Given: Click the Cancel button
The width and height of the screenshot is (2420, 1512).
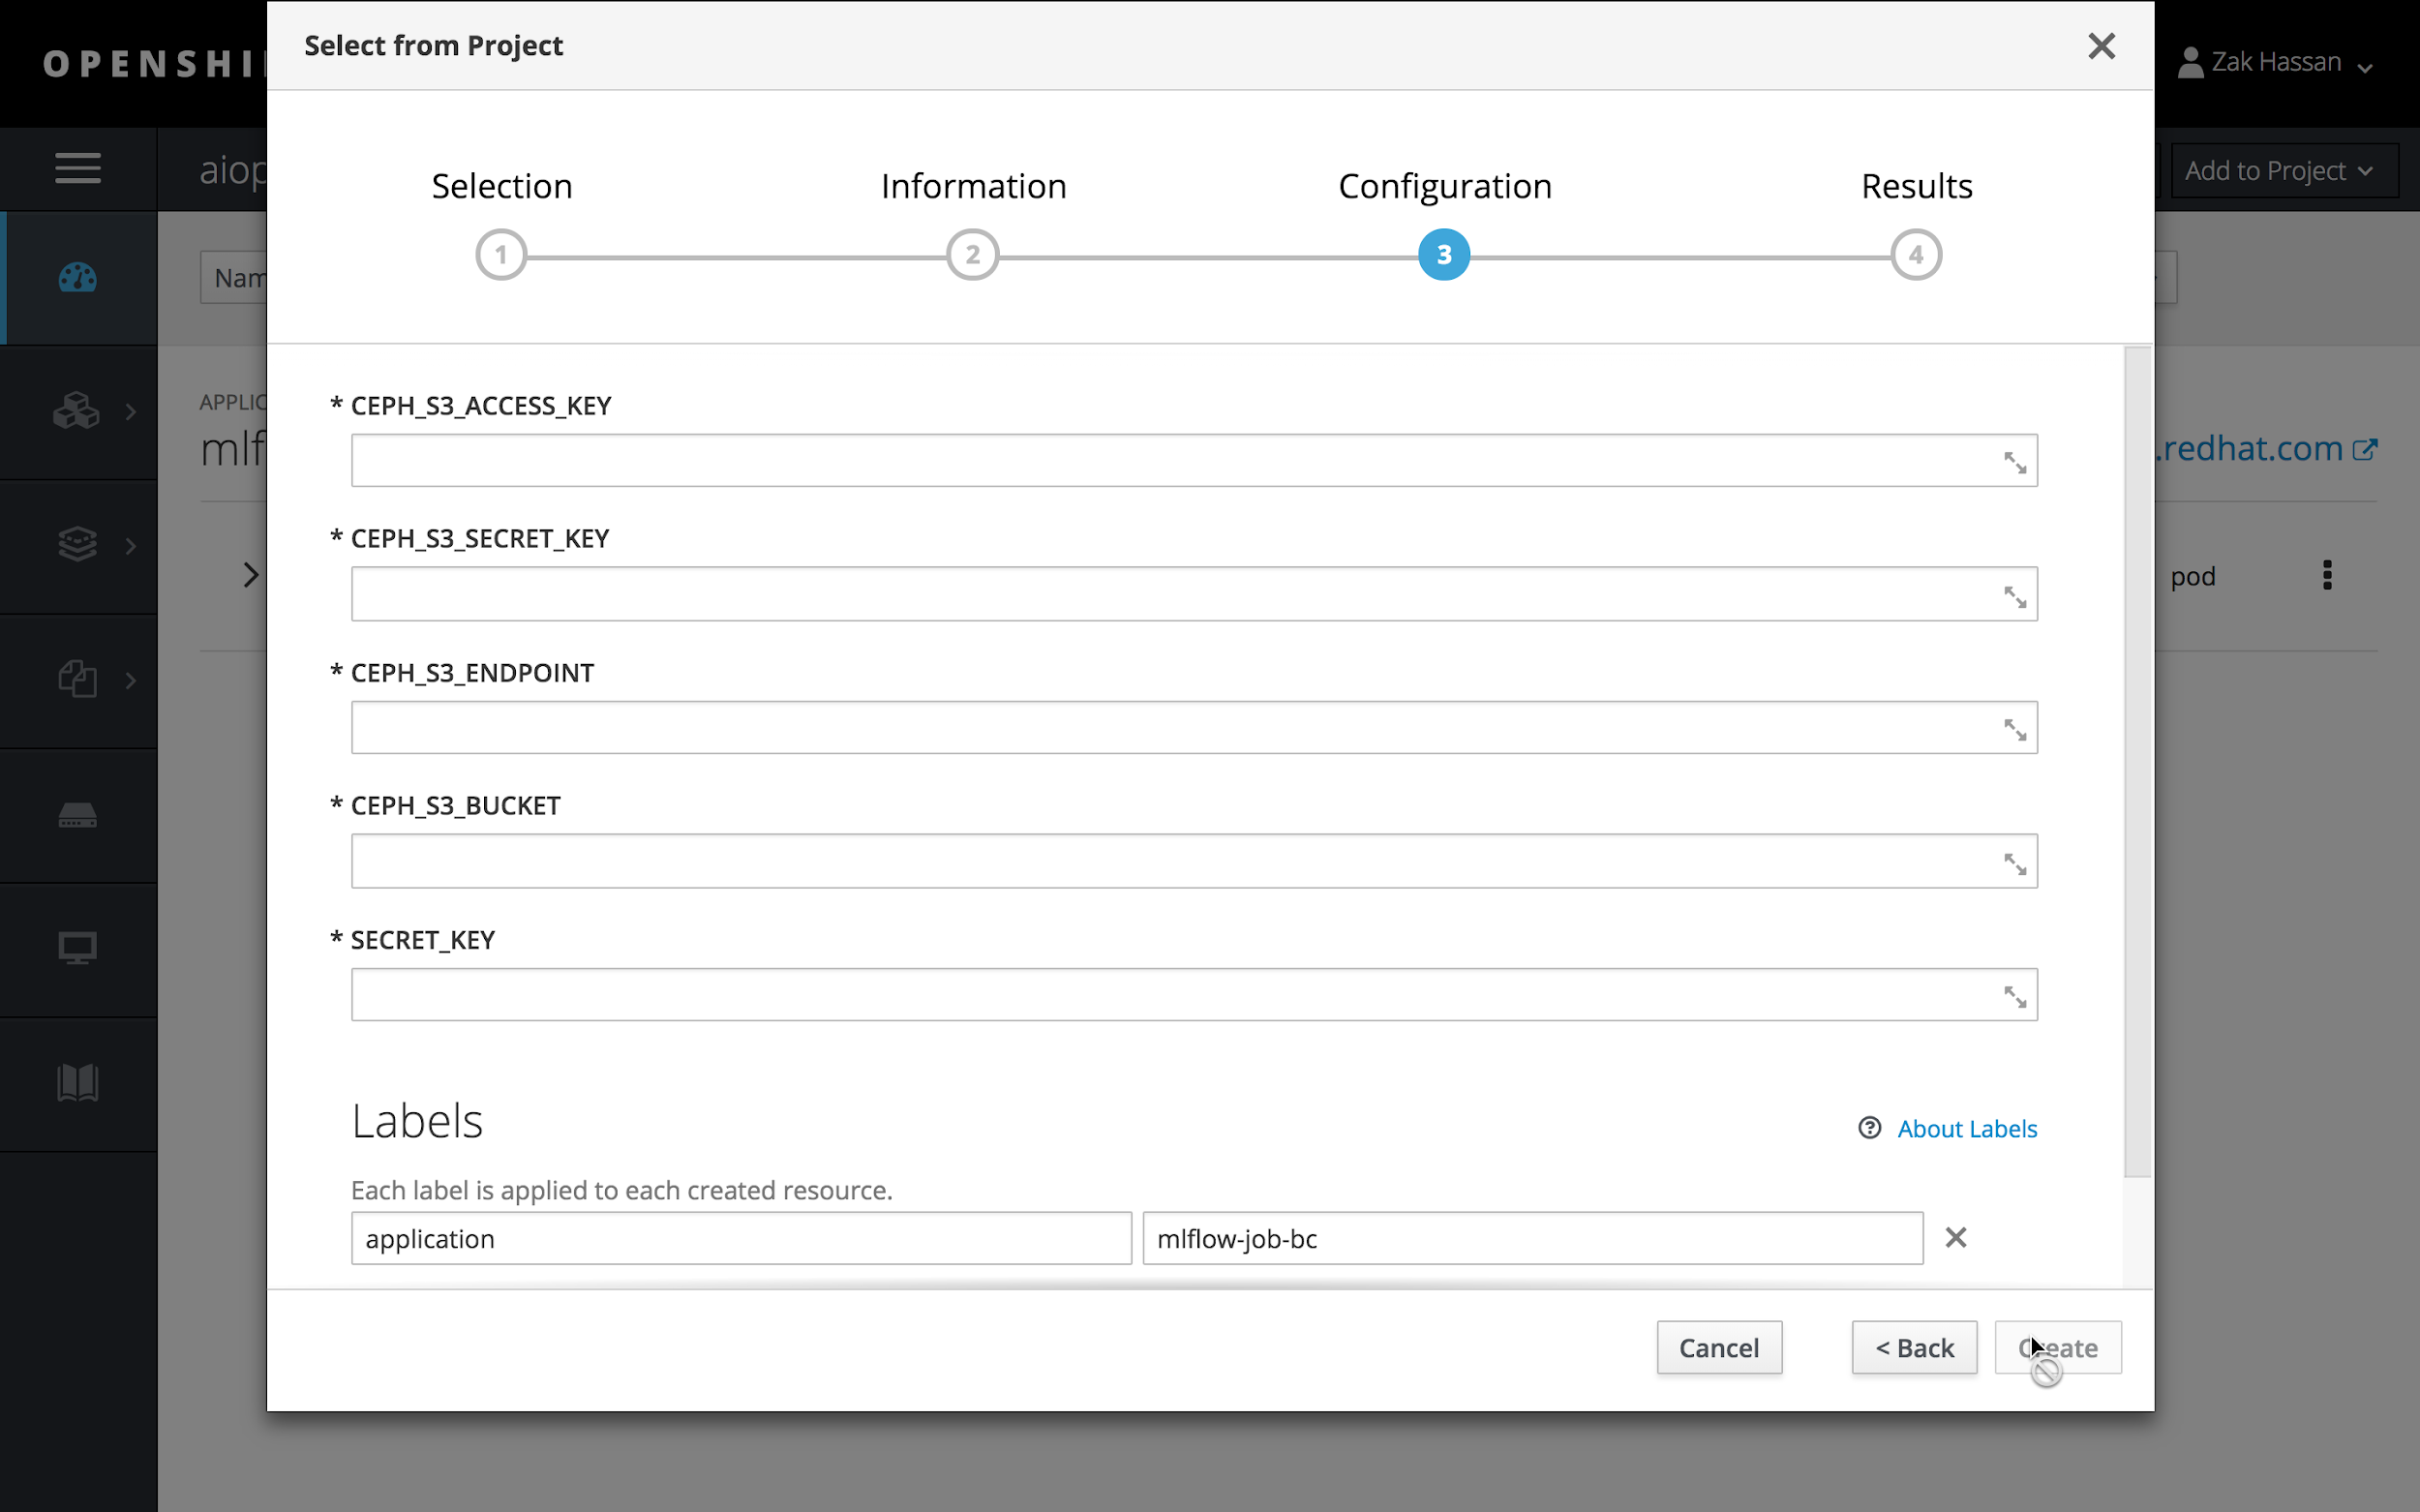Looking at the screenshot, I should [x=1718, y=1348].
